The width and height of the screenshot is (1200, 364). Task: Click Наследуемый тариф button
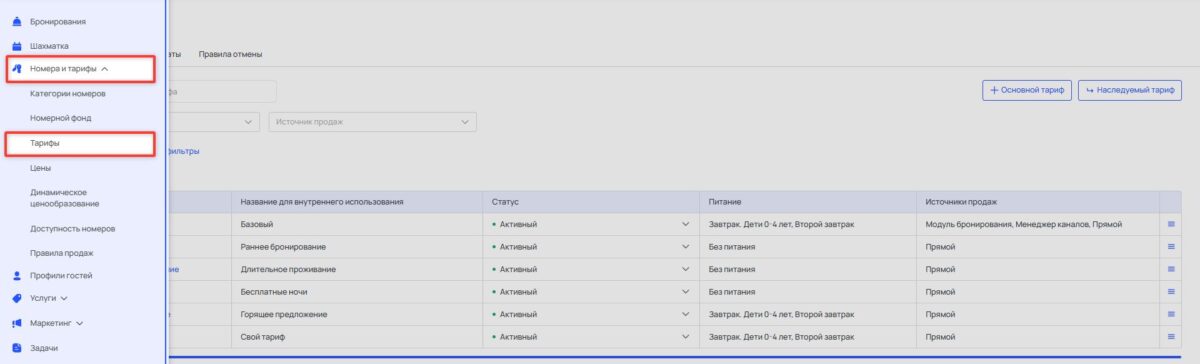tap(1129, 90)
